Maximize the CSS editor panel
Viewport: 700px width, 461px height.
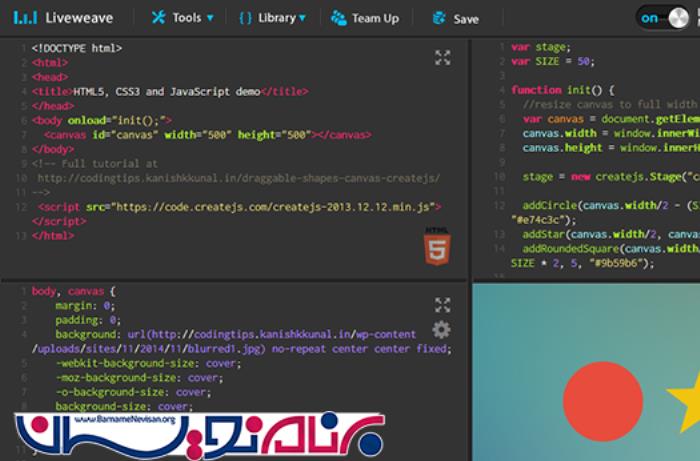[443, 305]
